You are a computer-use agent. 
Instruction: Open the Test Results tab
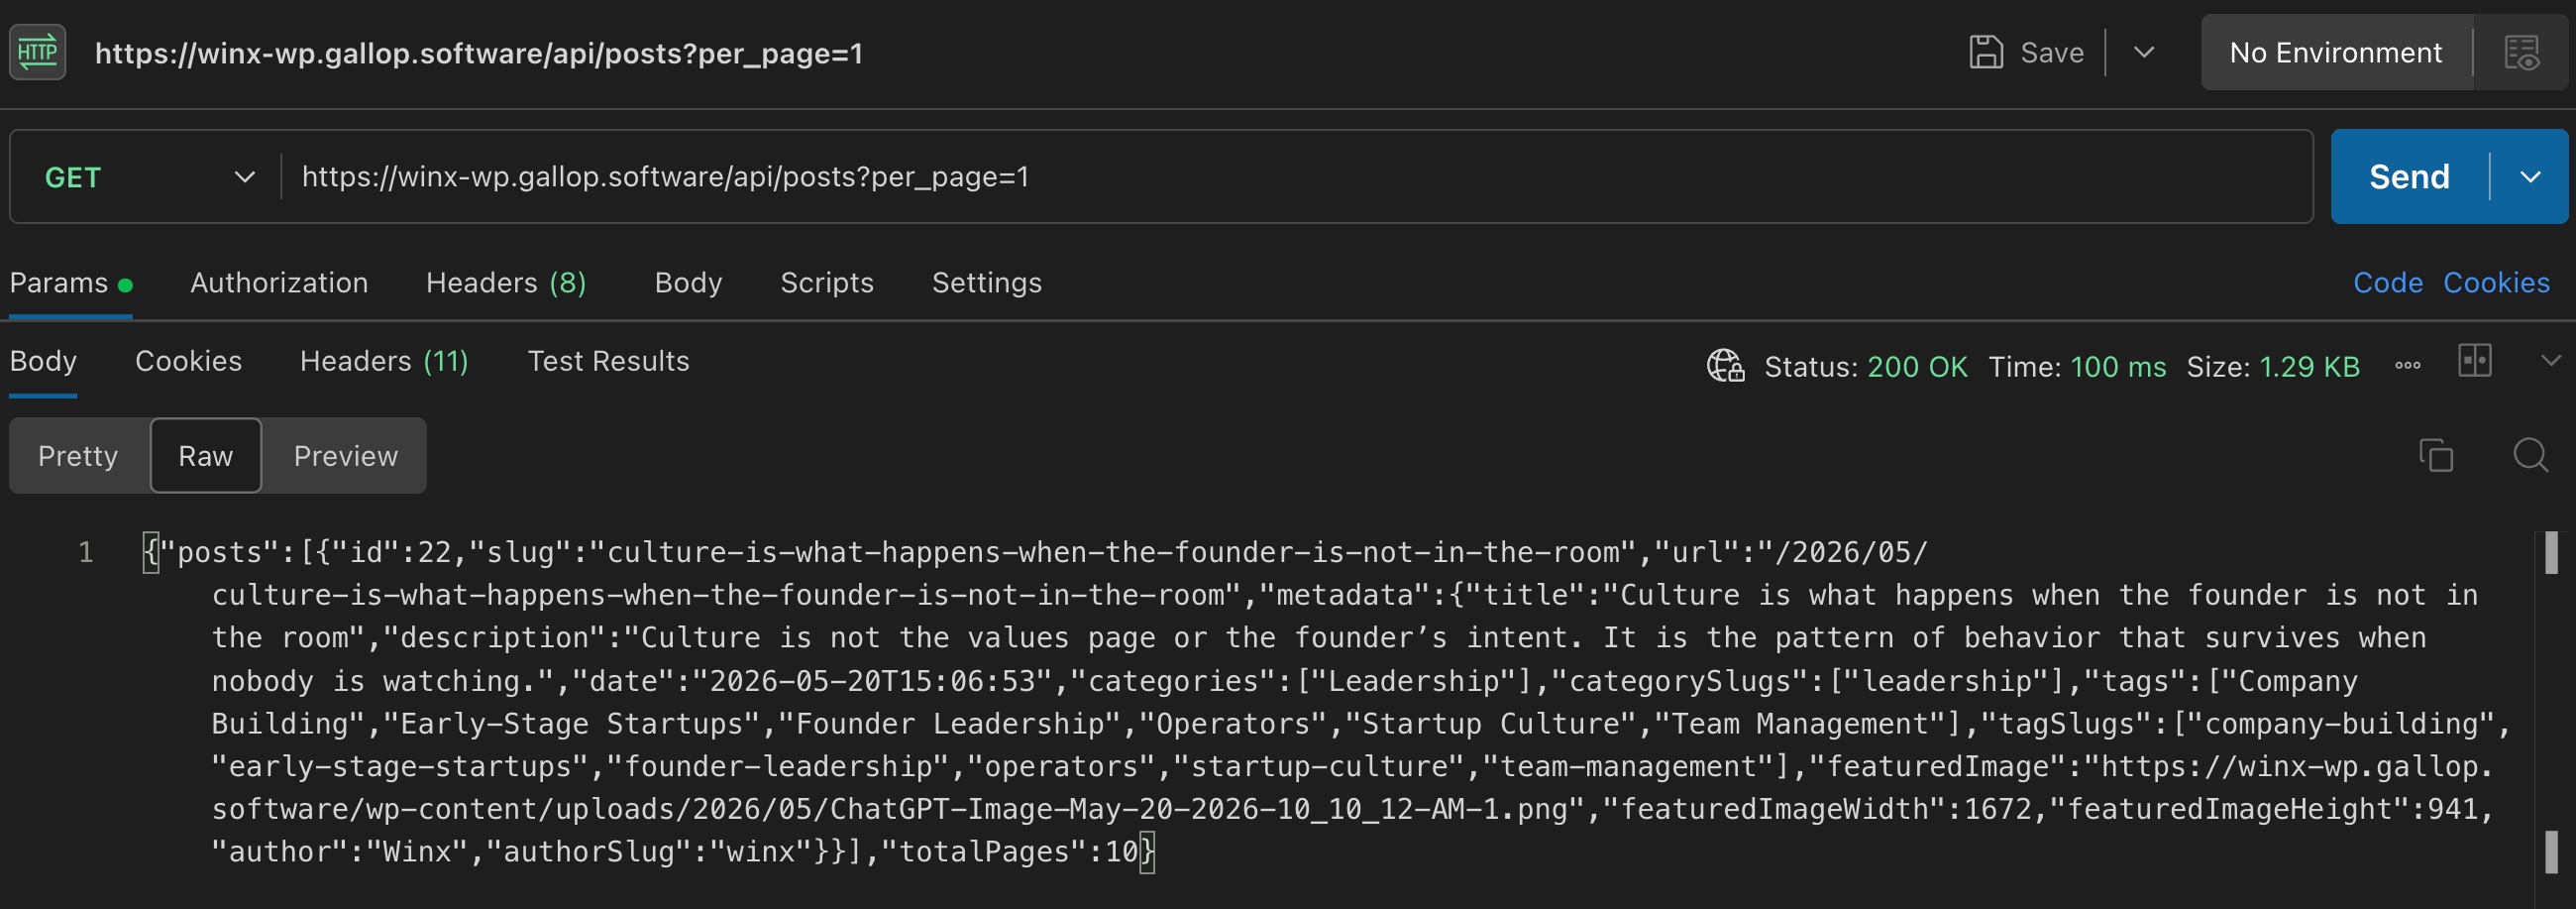pos(608,361)
